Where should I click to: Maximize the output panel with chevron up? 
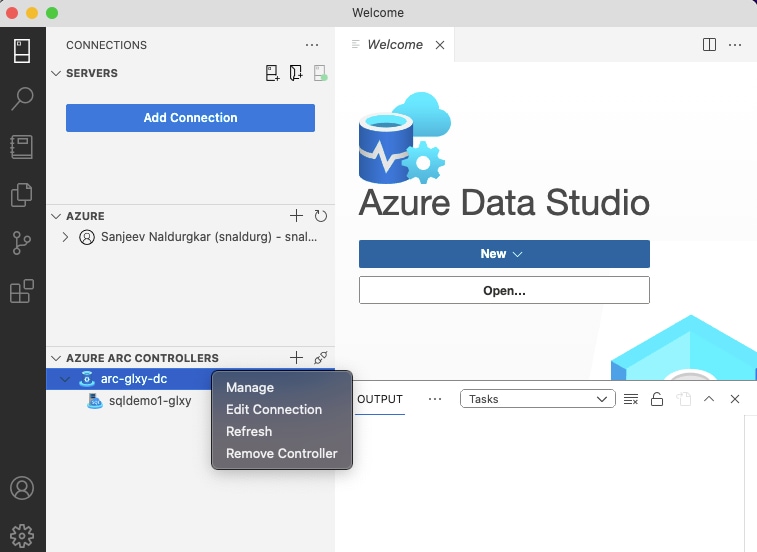pos(709,399)
